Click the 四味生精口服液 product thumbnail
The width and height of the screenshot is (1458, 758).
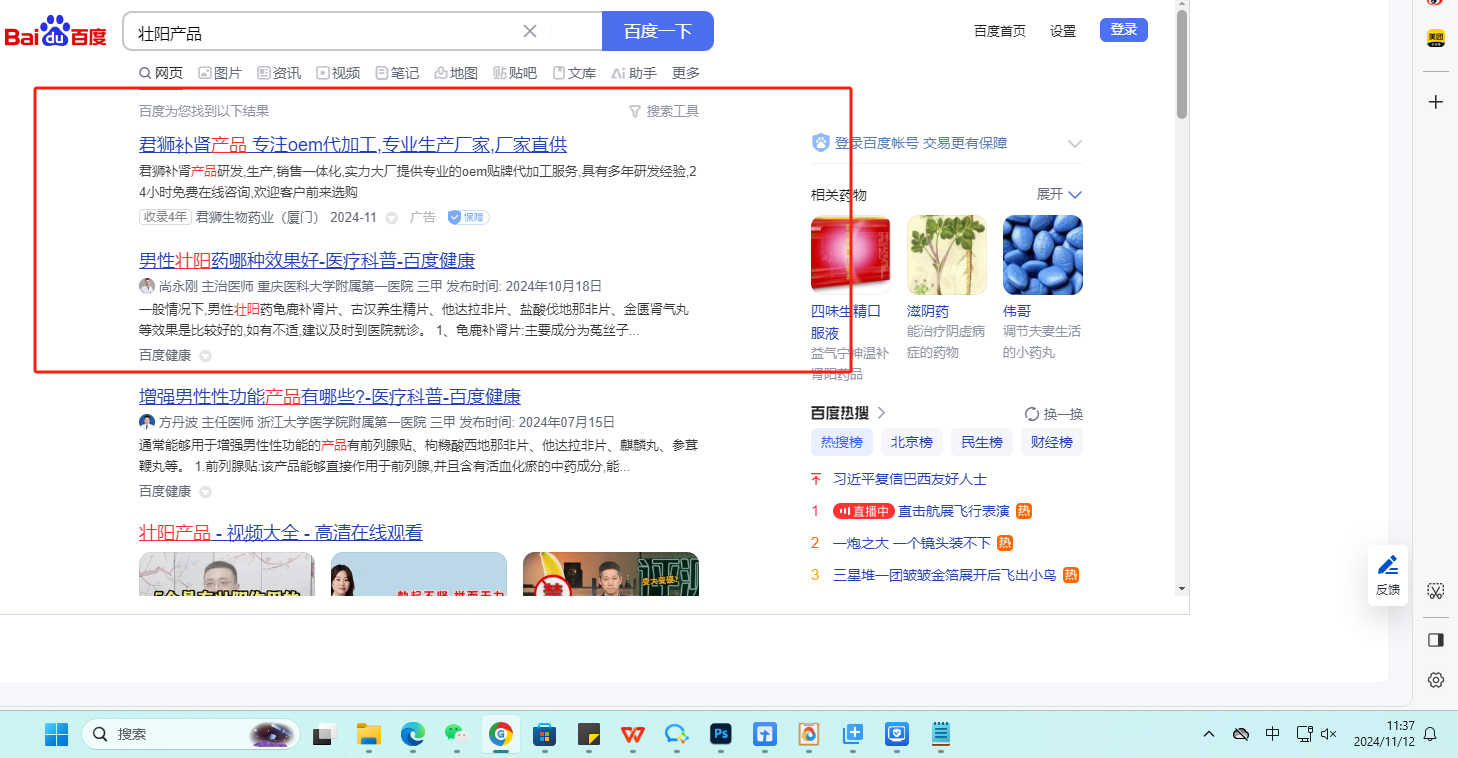coord(851,255)
